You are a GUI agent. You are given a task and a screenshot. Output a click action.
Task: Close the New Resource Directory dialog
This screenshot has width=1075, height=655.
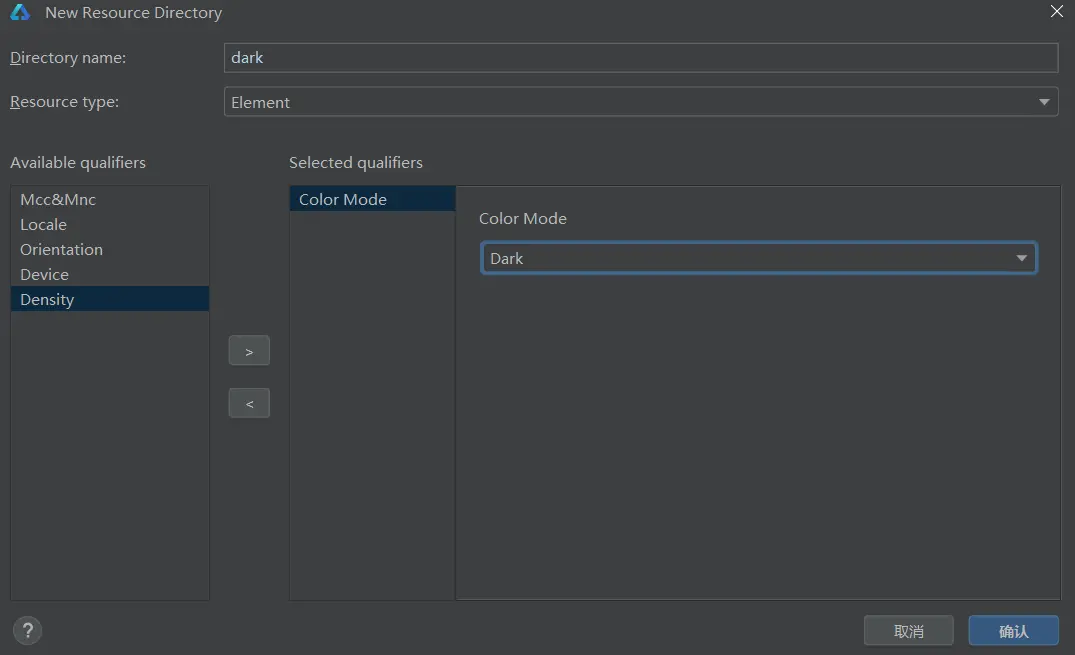pos(1056,12)
